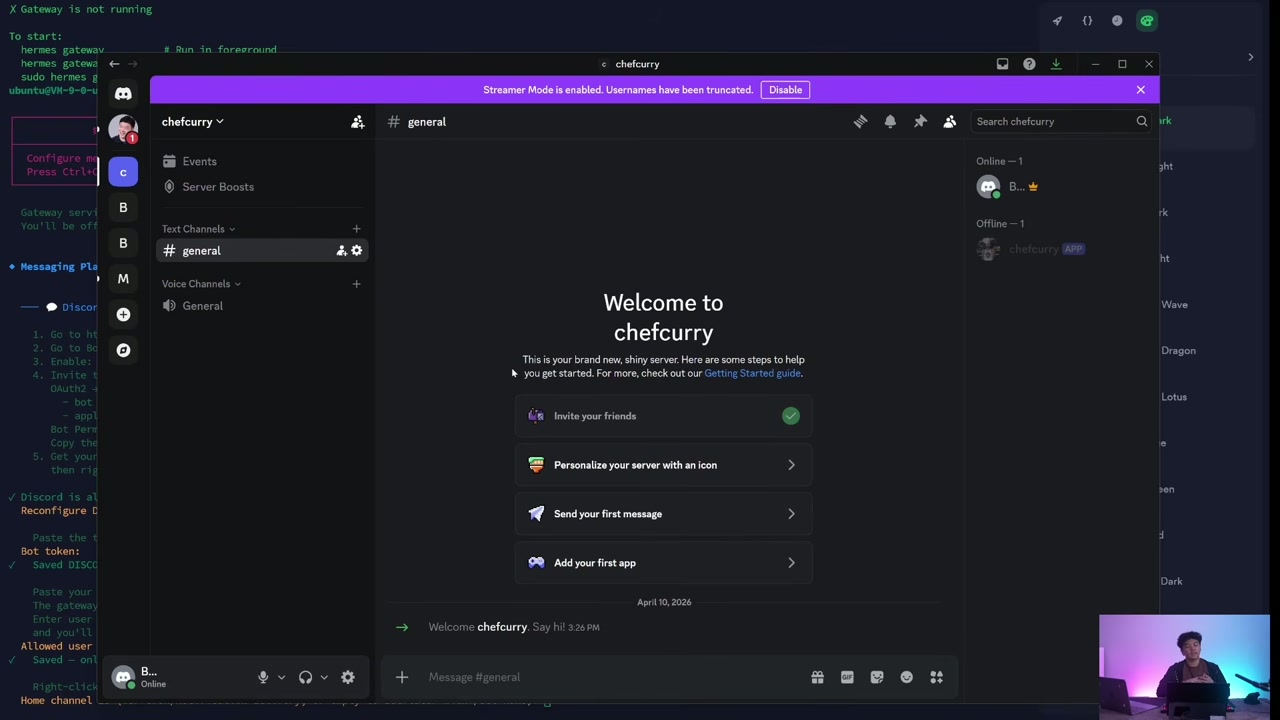
Task: Open the gift icon in message bar
Action: (817, 677)
